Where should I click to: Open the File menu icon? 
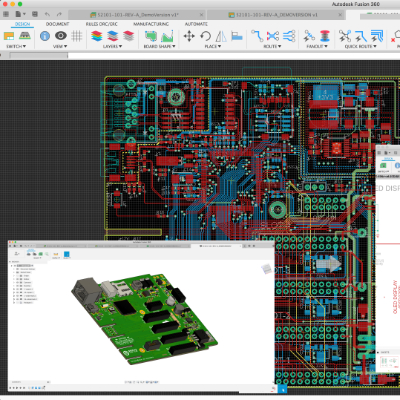[x=20, y=14]
